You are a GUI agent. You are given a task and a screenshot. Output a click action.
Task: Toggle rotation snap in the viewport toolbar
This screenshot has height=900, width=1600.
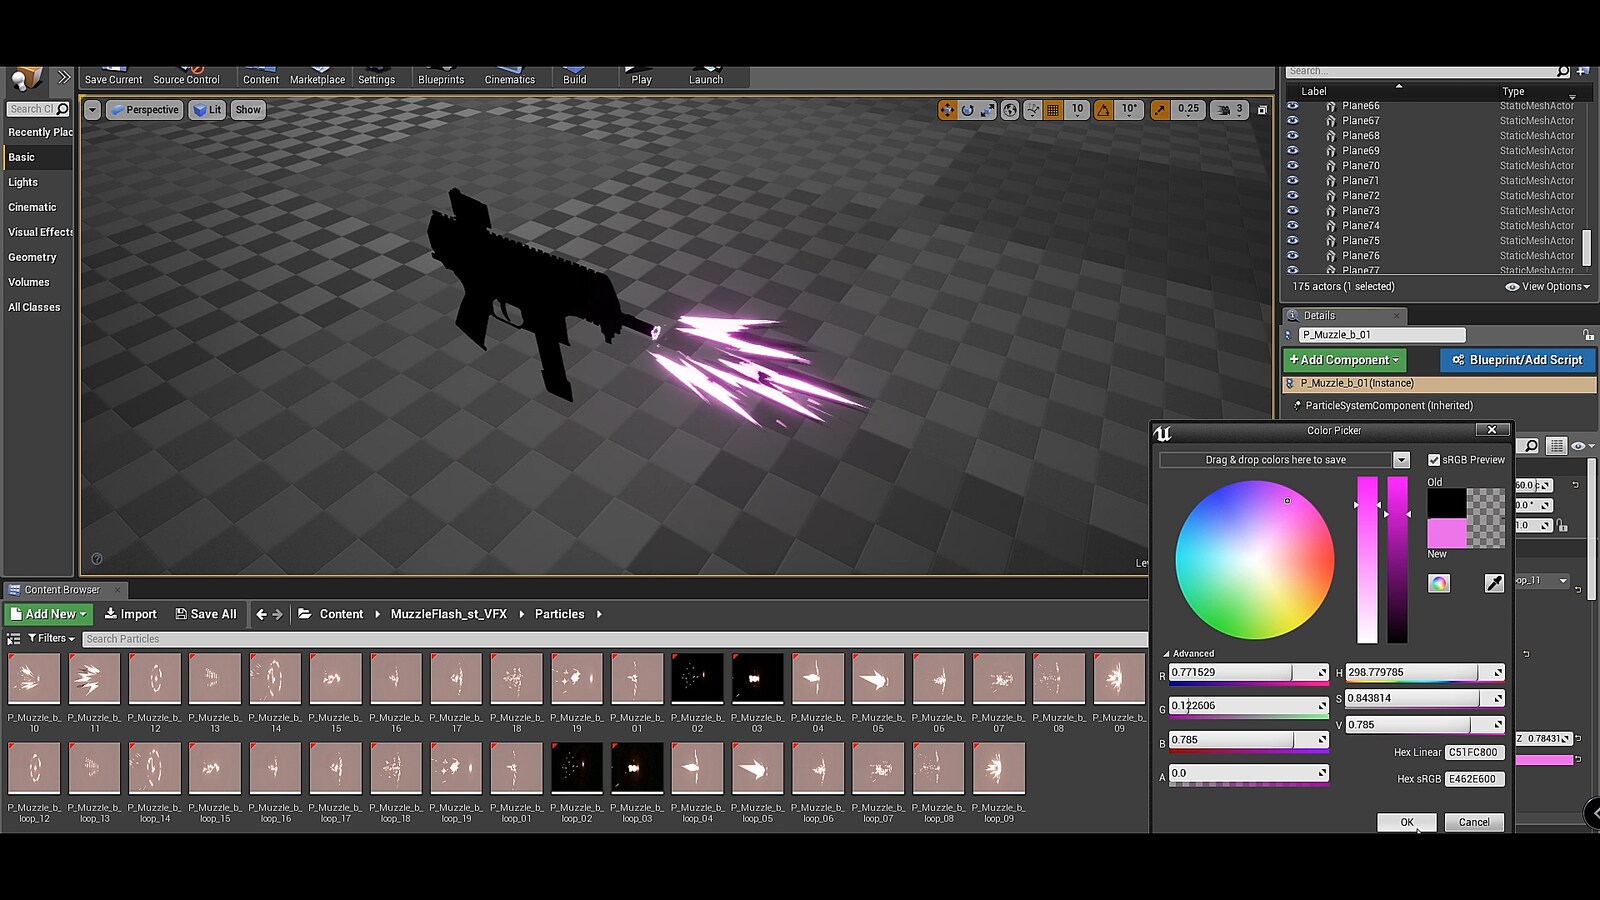click(1104, 110)
